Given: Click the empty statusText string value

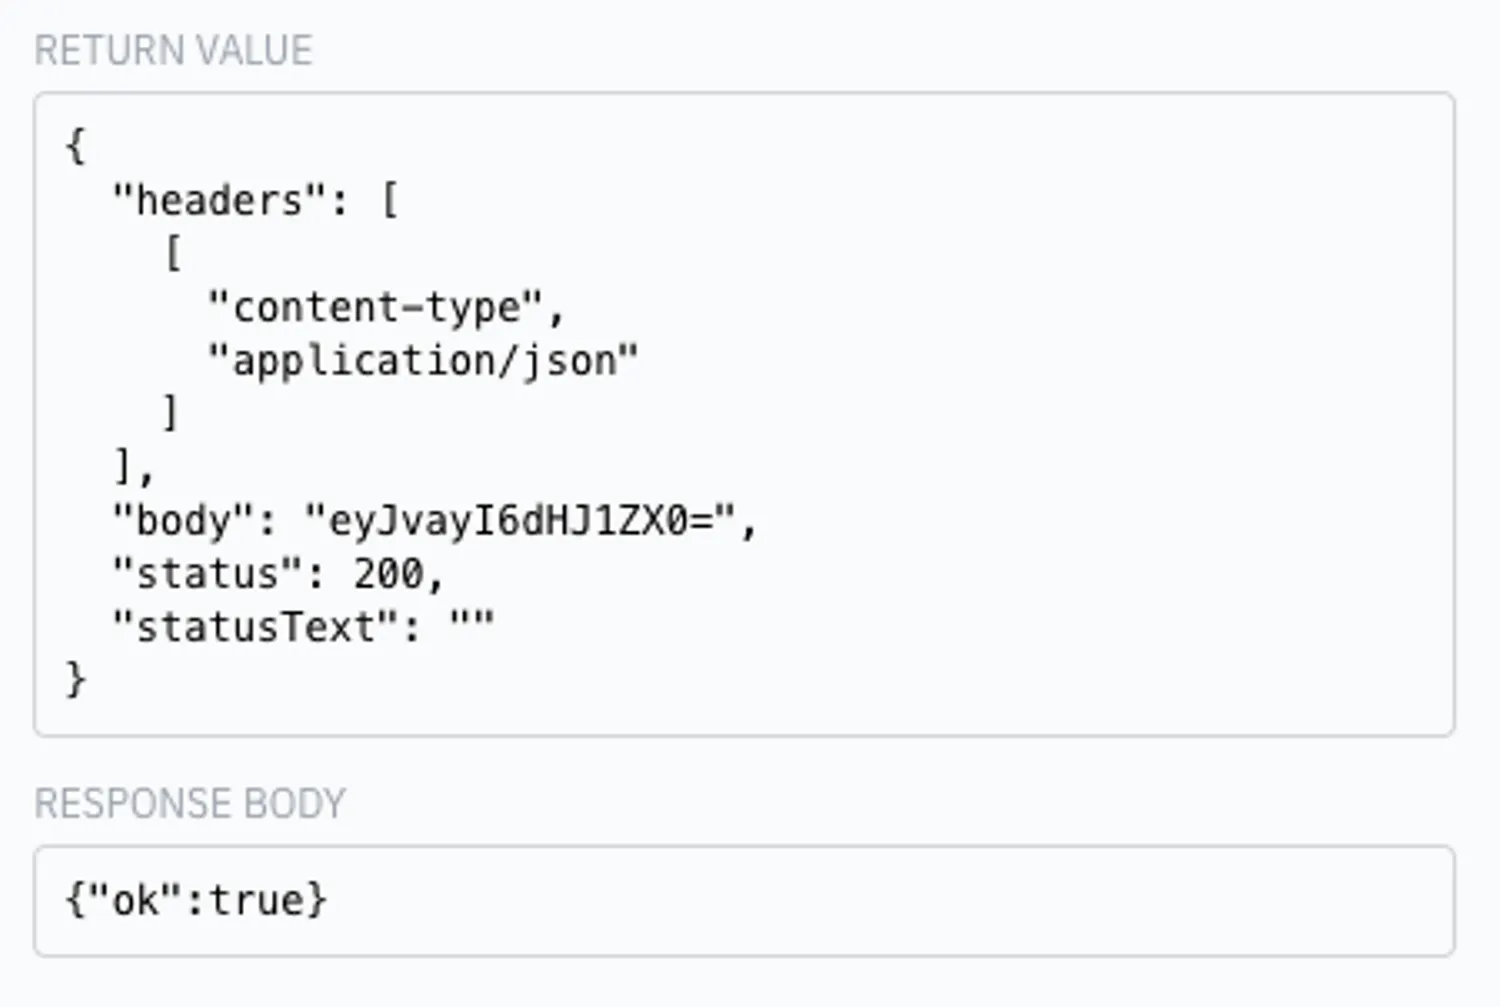Looking at the screenshot, I should pyautogui.click(x=472, y=625).
